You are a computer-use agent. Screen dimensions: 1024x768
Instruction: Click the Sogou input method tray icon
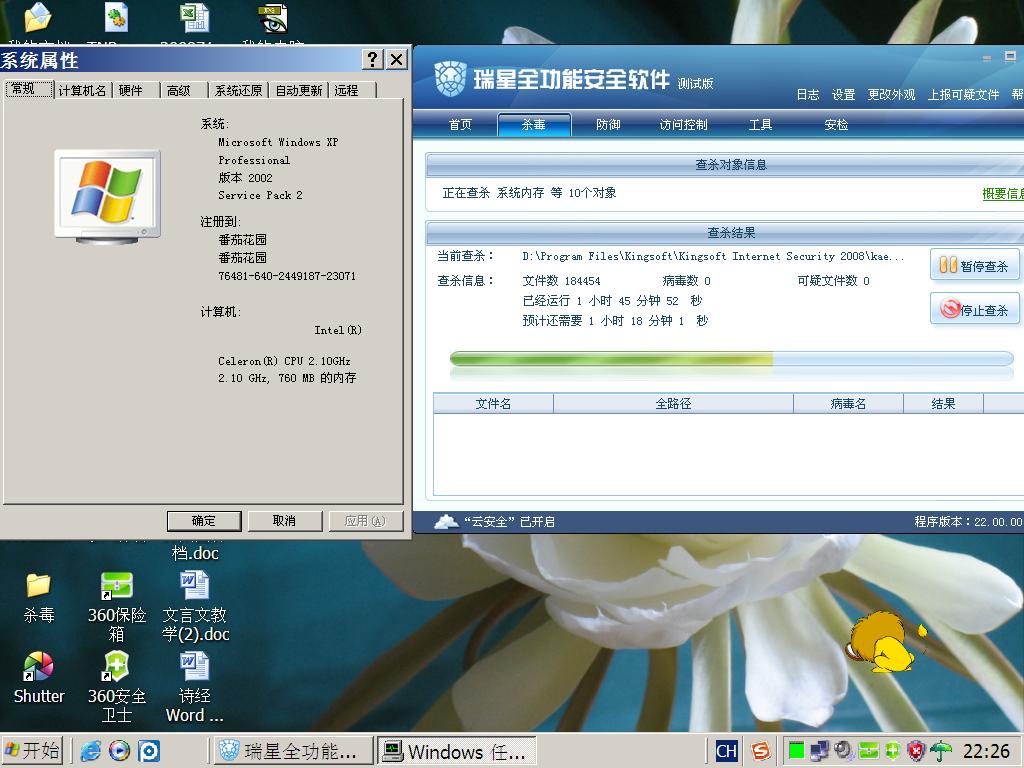tap(760, 751)
